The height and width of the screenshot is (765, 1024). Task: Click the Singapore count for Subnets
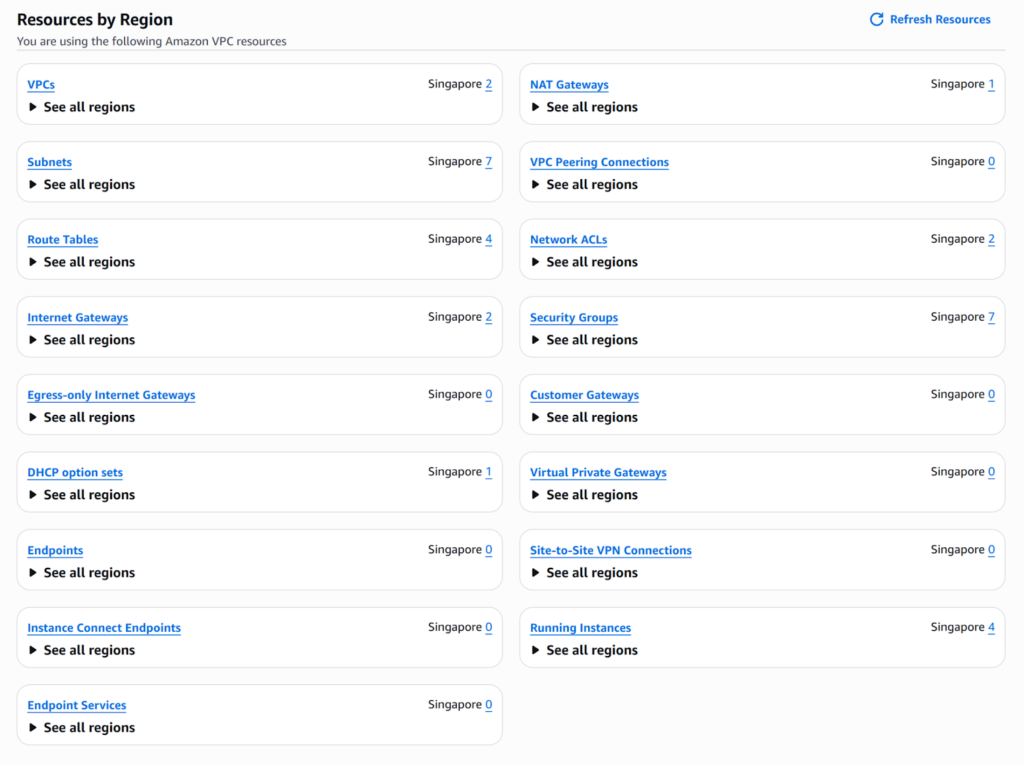coord(488,162)
